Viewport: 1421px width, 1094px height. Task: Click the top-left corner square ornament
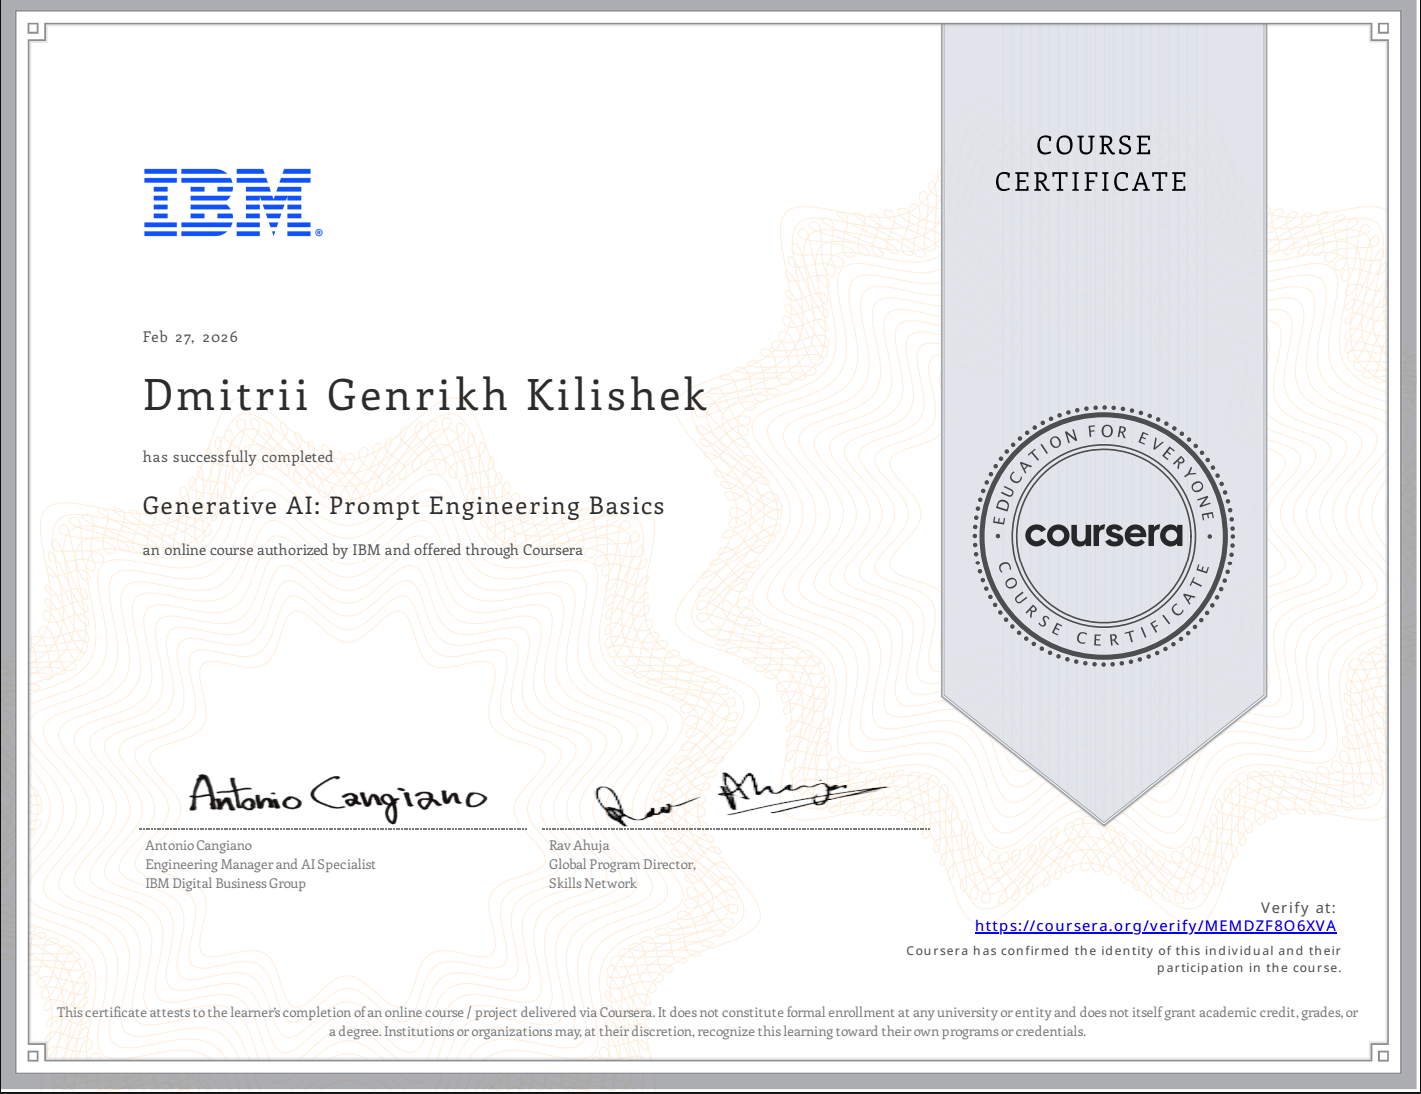click(34, 30)
